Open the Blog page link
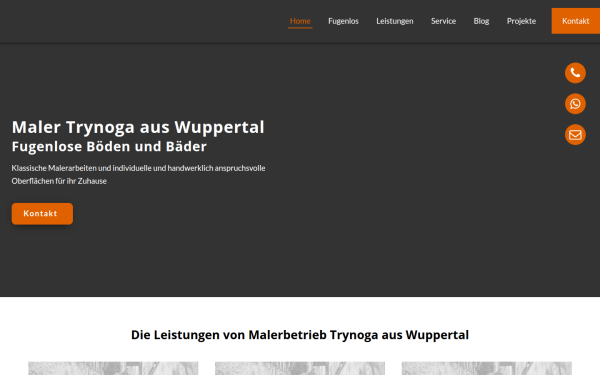 pos(481,21)
